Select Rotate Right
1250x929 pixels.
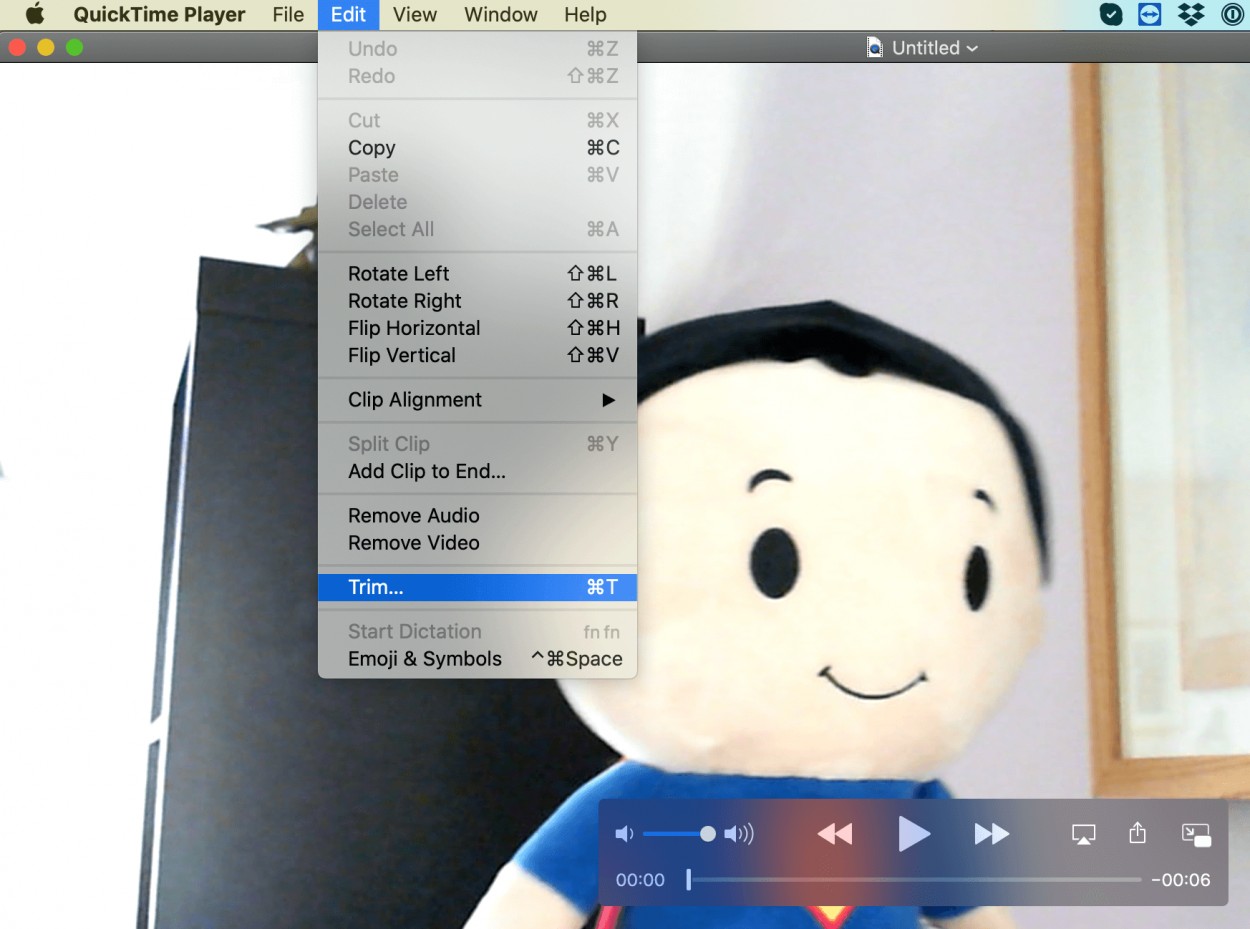click(477, 301)
